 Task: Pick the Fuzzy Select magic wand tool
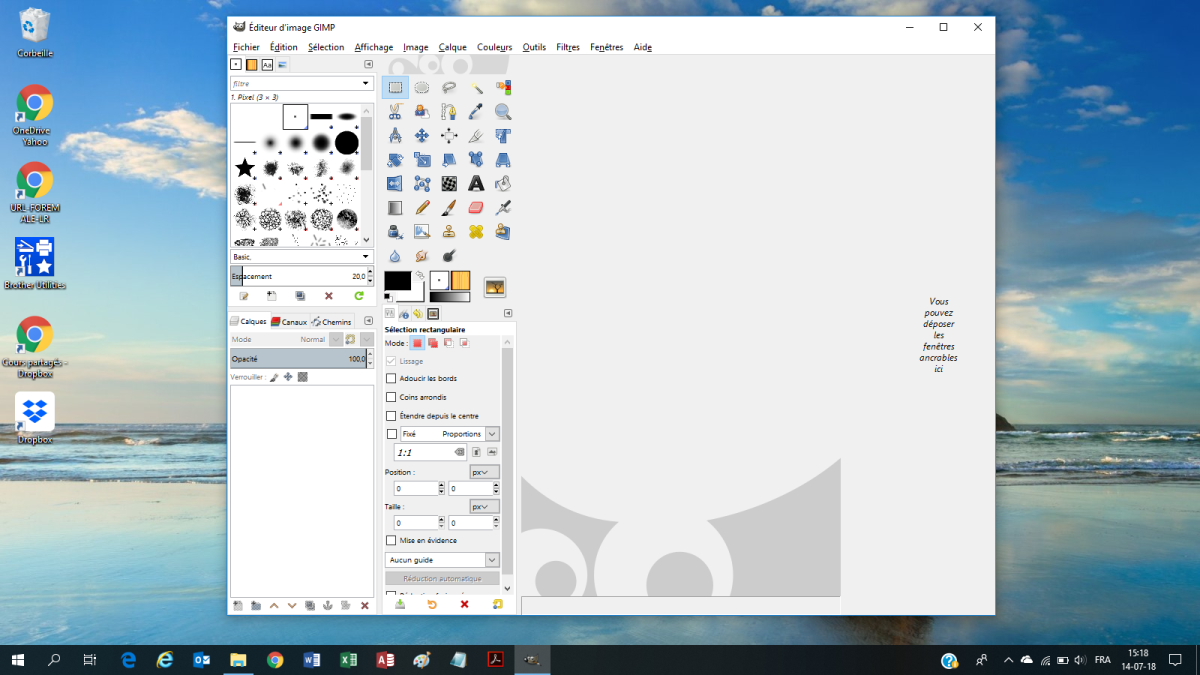(476, 88)
